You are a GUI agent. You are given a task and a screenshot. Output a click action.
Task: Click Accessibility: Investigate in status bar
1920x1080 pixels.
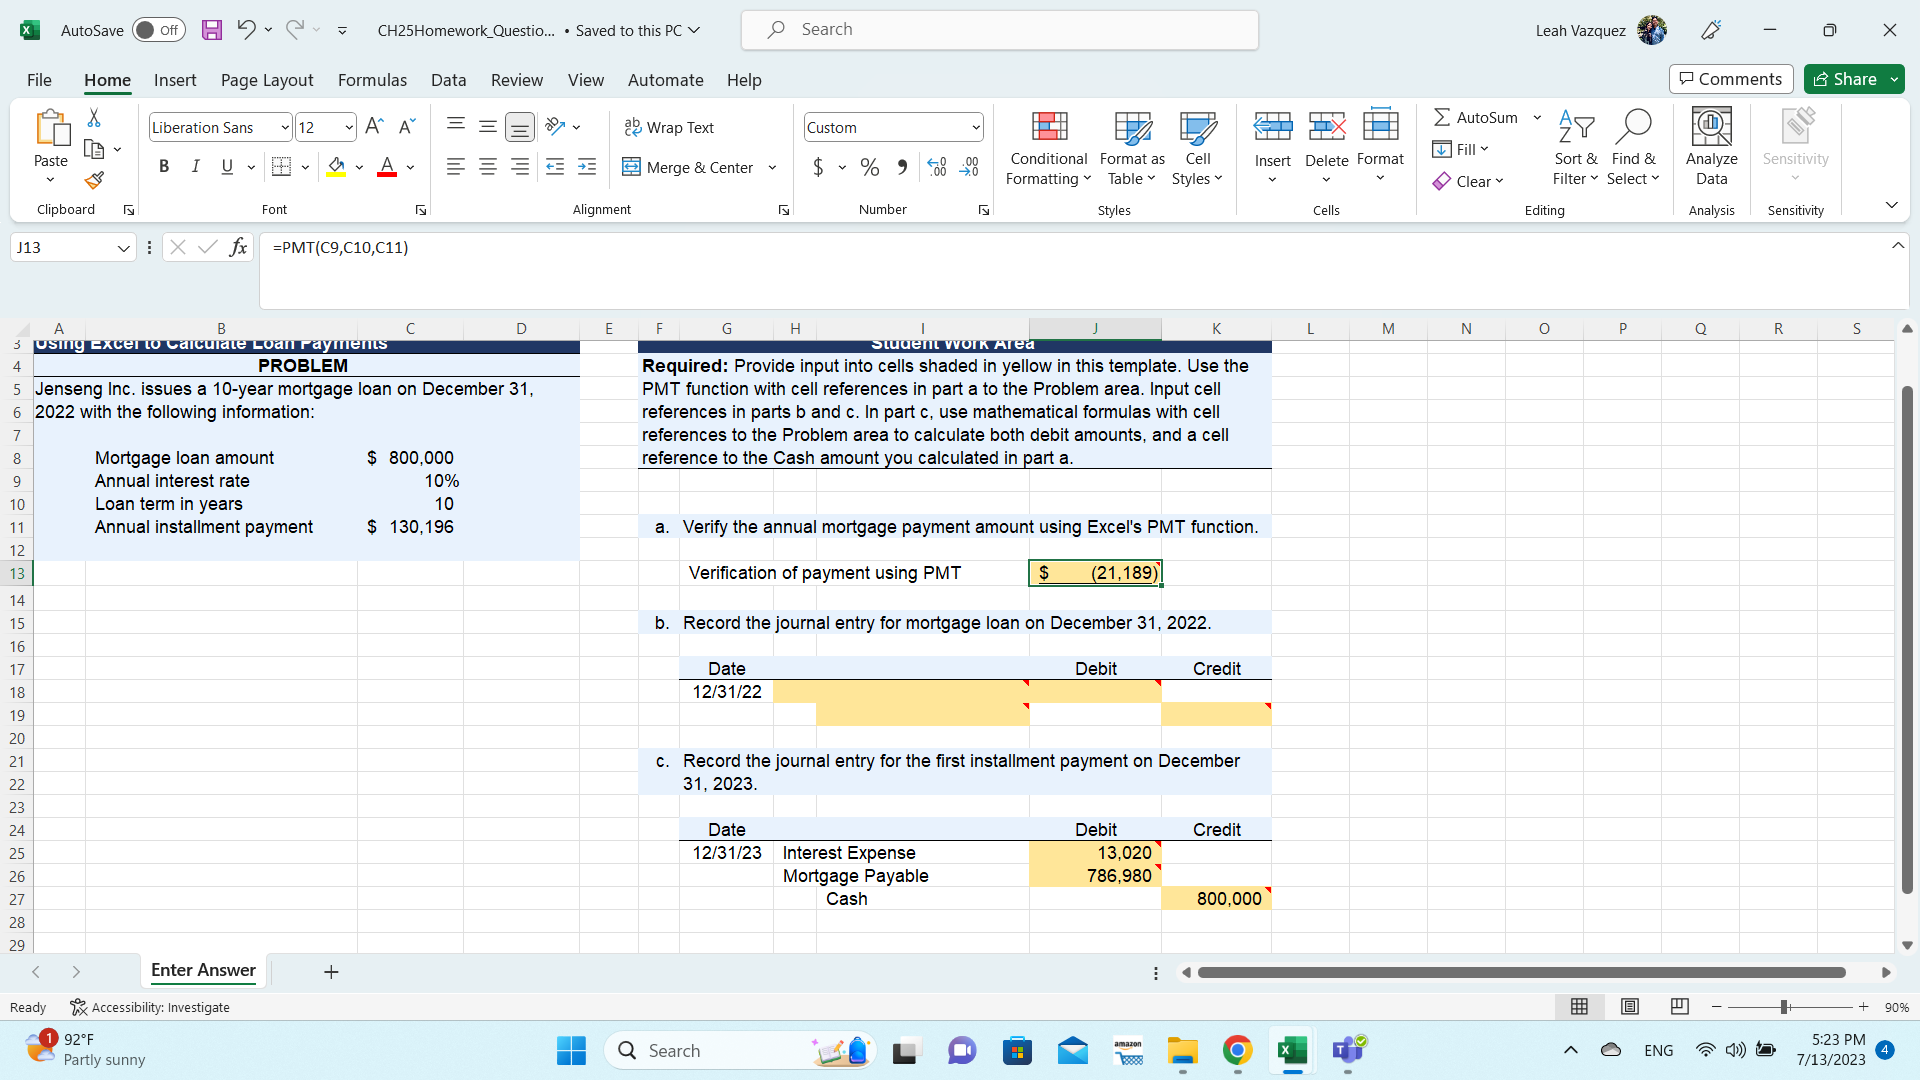pyautogui.click(x=150, y=1007)
